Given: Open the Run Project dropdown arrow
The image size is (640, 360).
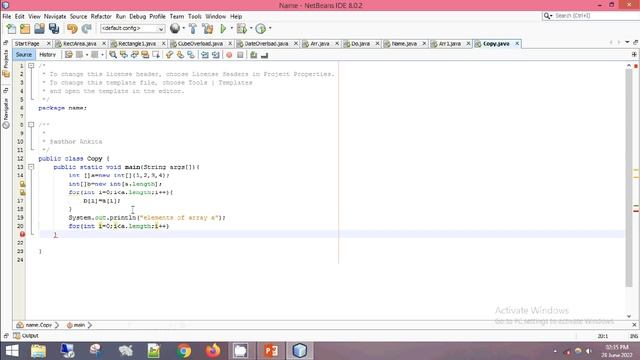Looking at the screenshot, I should pyautogui.click(x=231, y=29).
